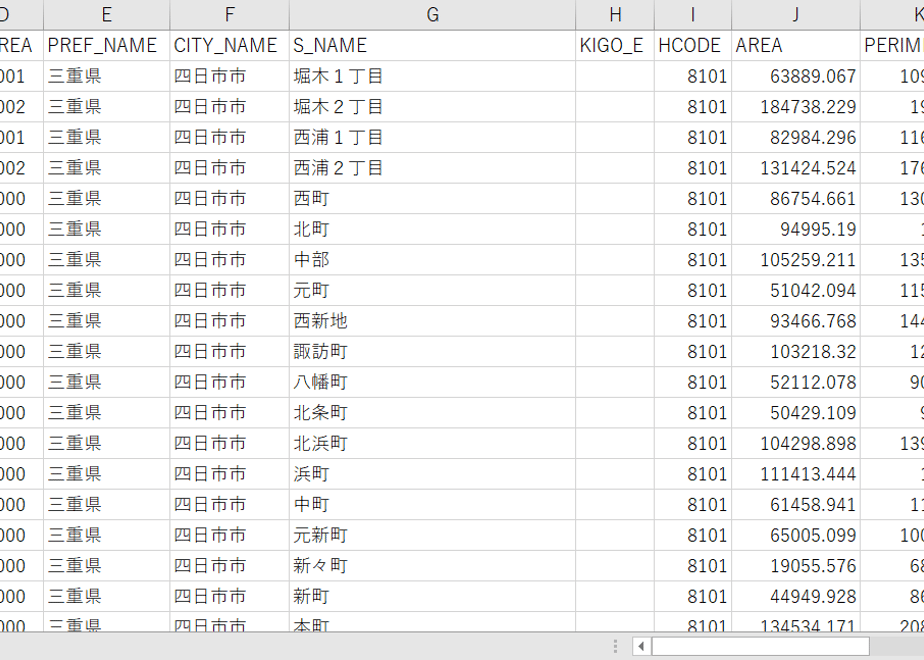
Task: Click the AREA header cell in column J
Action: point(796,45)
